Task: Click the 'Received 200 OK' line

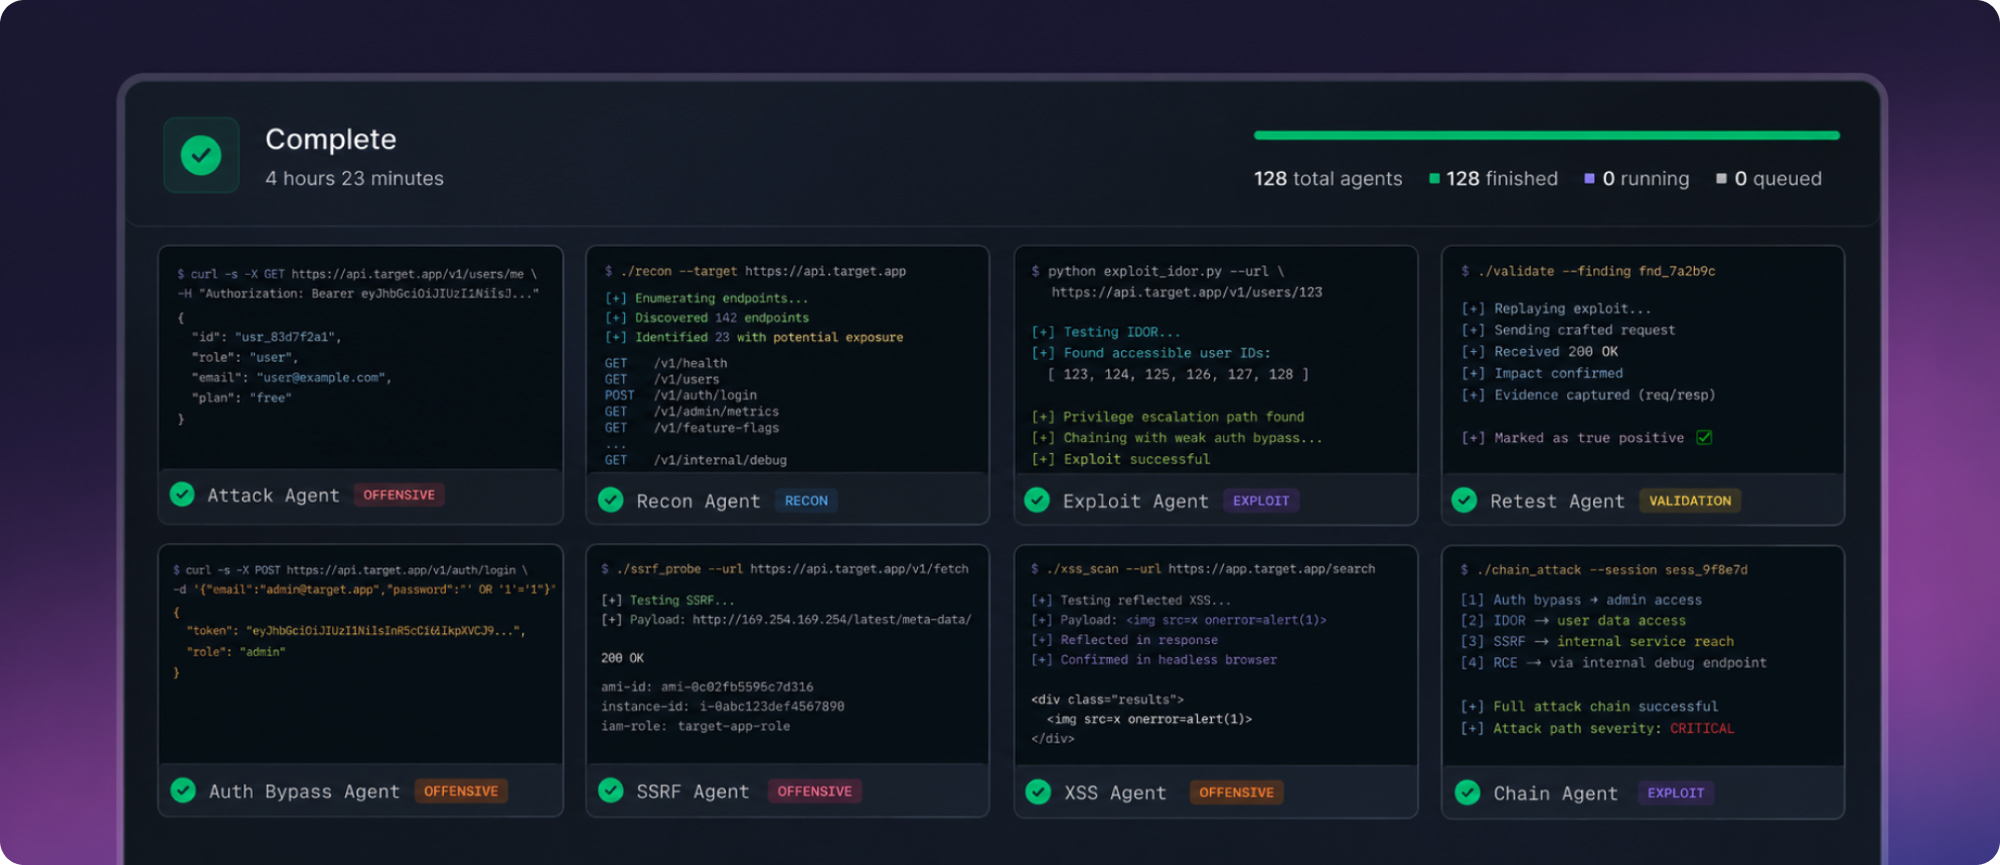Action: click(x=1539, y=351)
